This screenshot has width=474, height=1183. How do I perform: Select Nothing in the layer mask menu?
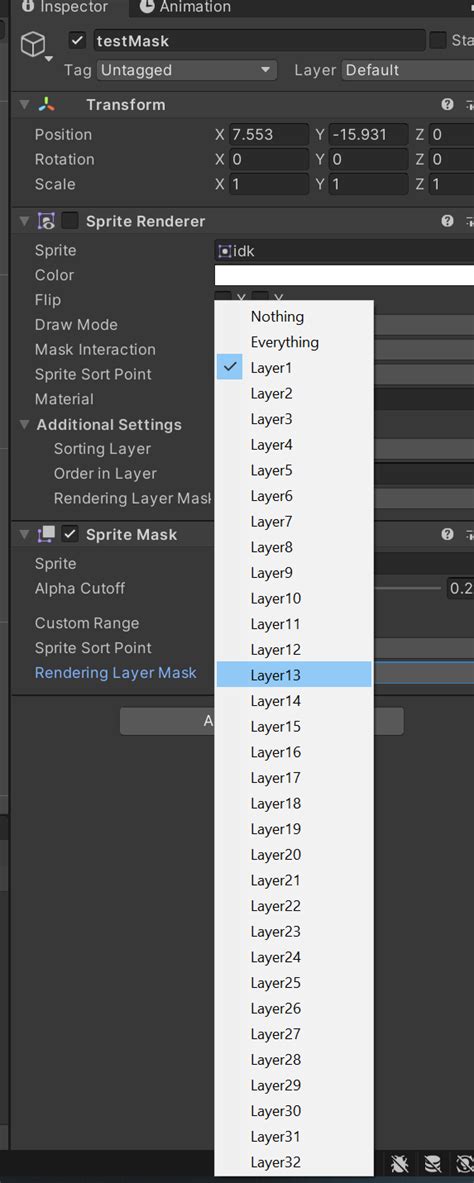(294, 317)
